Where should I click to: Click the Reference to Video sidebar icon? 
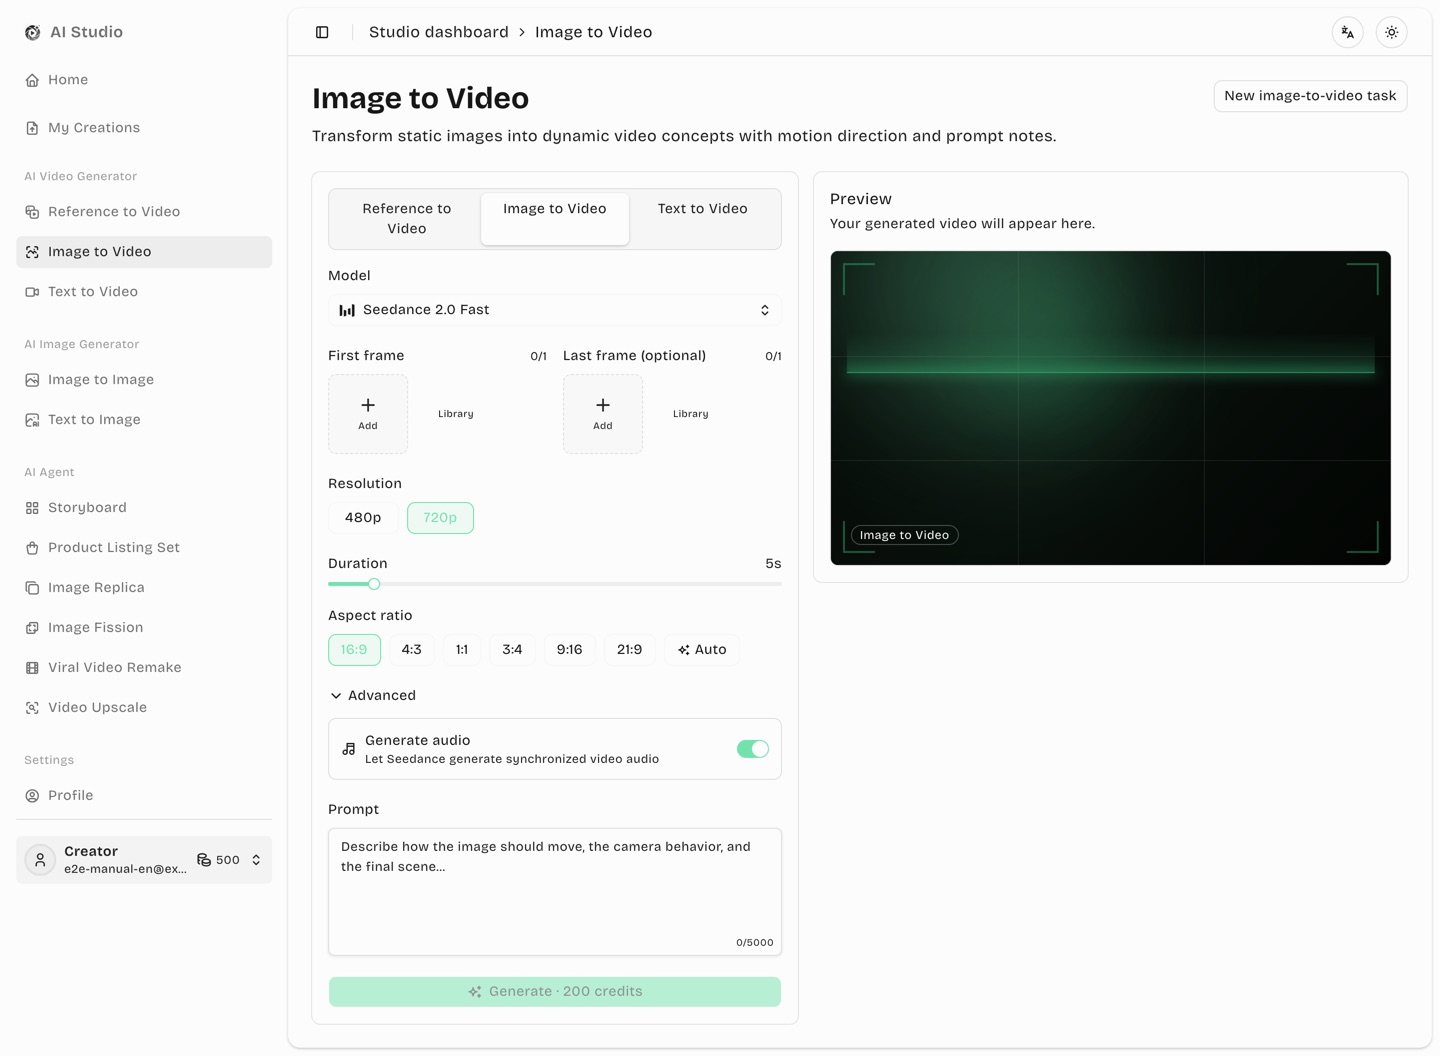[x=32, y=212]
